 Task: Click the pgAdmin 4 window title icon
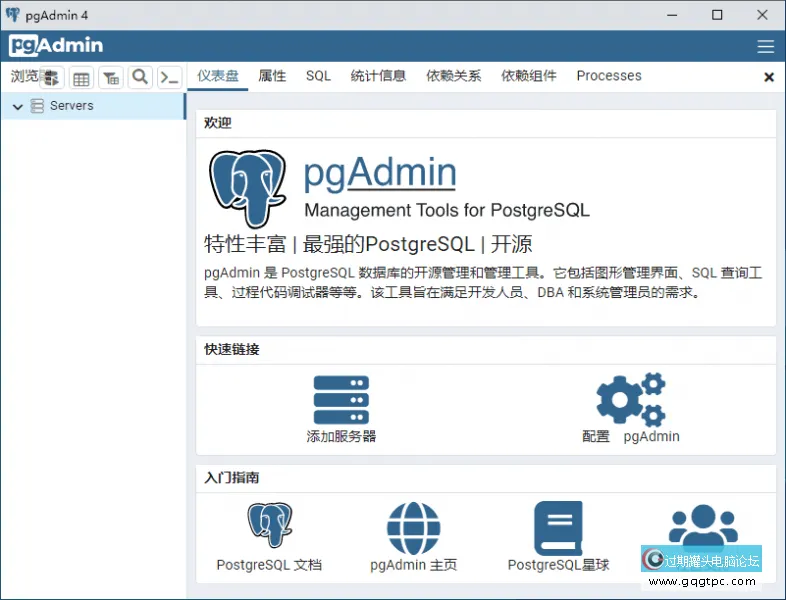[x=13, y=15]
